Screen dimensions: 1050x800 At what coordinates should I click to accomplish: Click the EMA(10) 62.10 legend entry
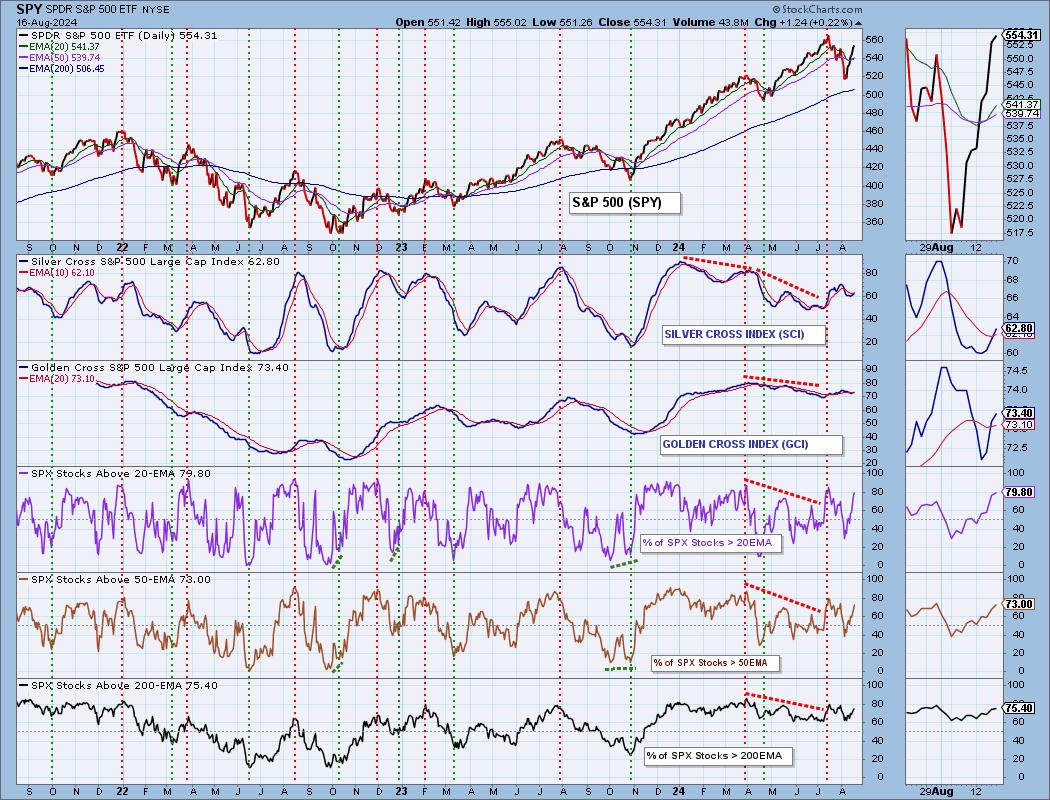(x=58, y=272)
